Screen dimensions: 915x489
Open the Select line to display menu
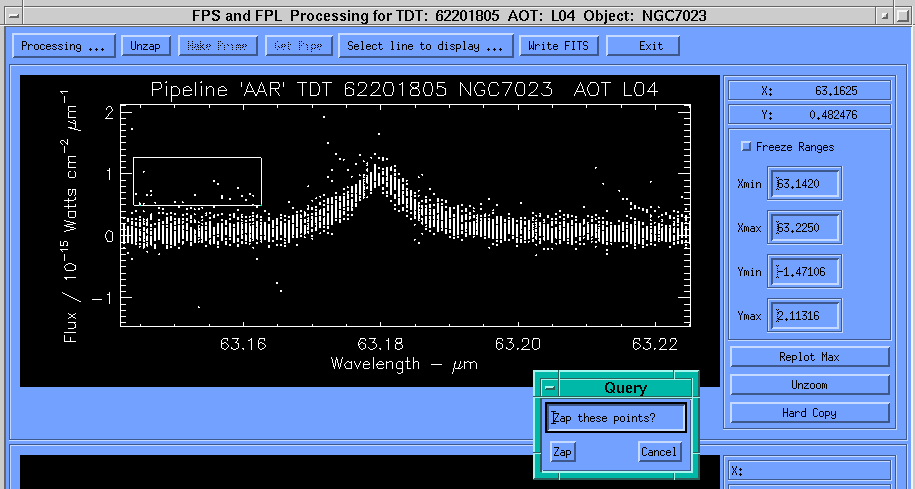coord(425,46)
